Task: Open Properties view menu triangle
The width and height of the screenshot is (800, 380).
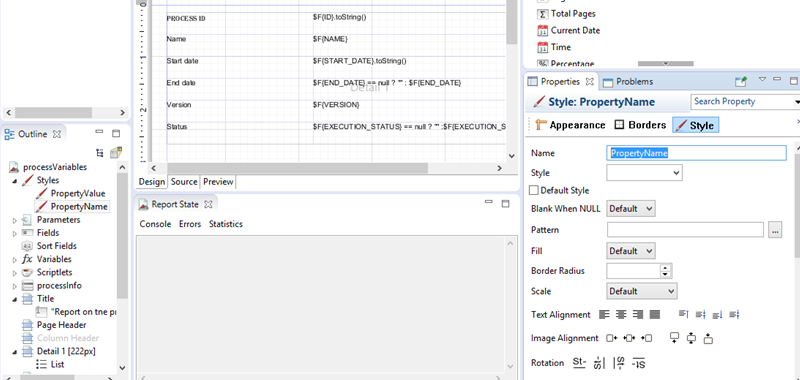Action: tap(762, 79)
